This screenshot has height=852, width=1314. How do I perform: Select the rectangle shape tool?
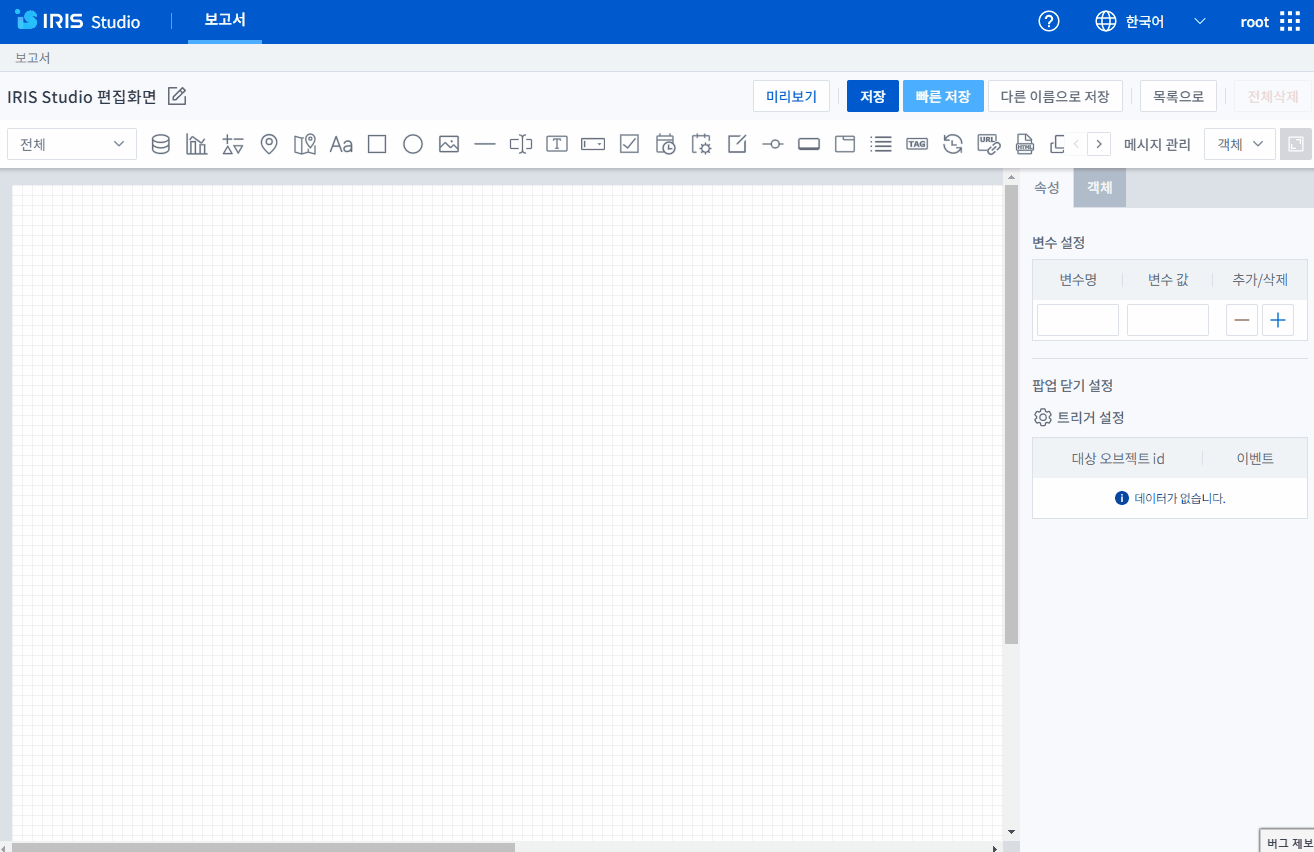[x=377, y=144]
